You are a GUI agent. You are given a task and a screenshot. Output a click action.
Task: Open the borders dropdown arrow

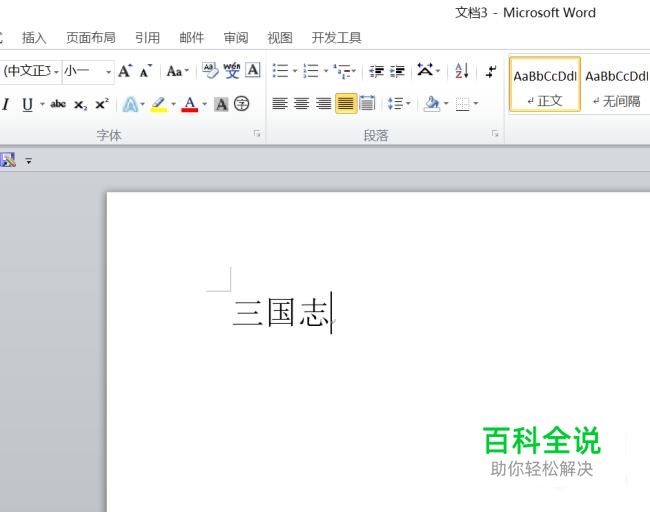(x=476, y=103)
